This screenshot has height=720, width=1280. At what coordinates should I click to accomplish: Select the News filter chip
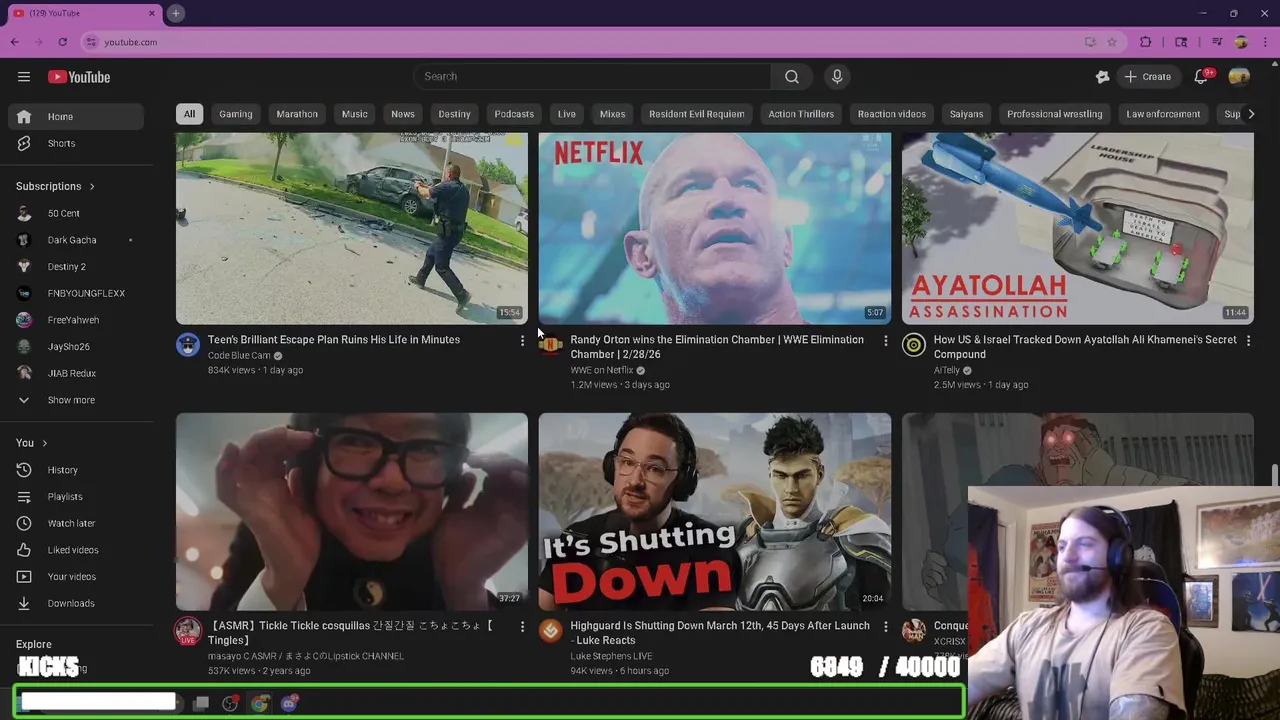[403, 114]
